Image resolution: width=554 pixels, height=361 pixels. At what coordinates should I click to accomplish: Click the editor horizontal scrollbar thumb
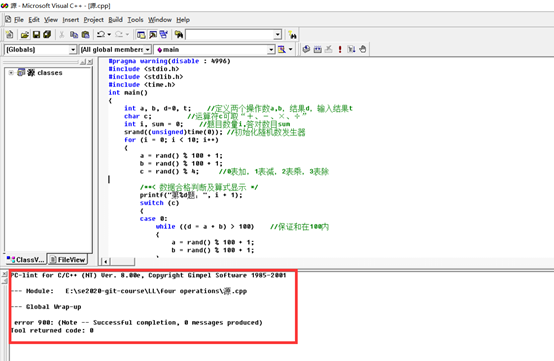click(x=122, y=261)
